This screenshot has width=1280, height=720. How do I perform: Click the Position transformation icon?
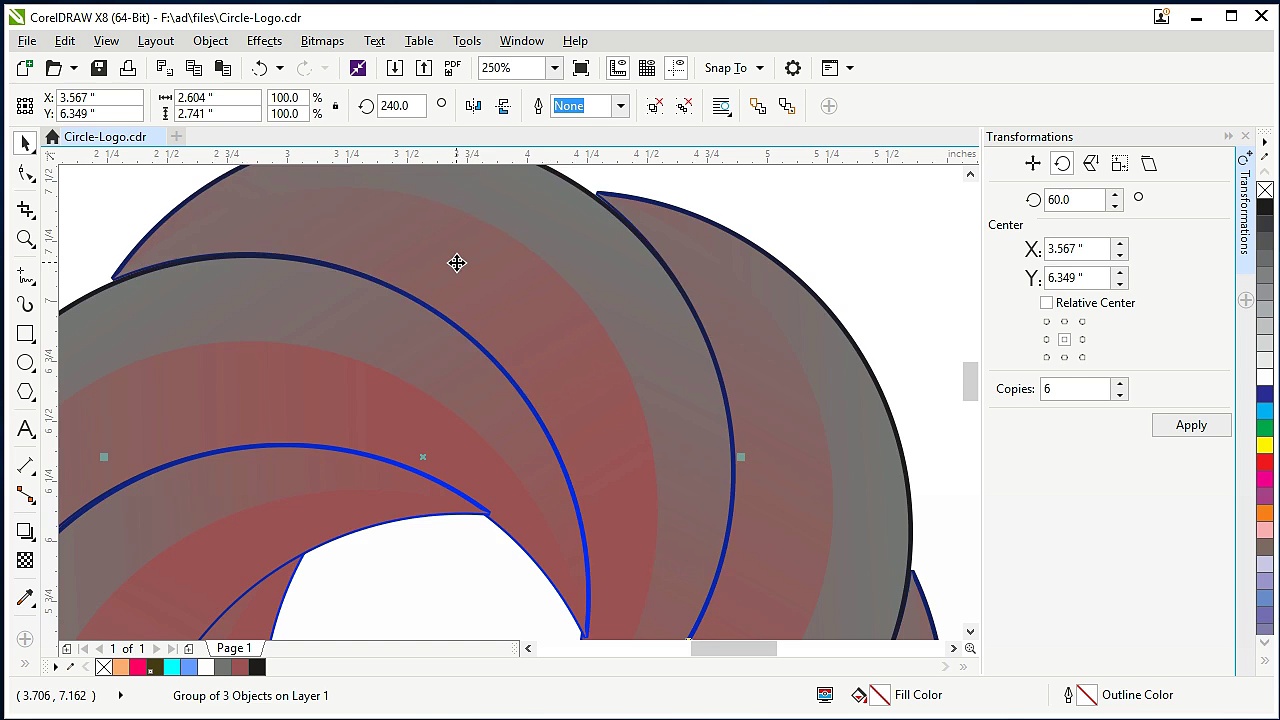coord(1033,164)
